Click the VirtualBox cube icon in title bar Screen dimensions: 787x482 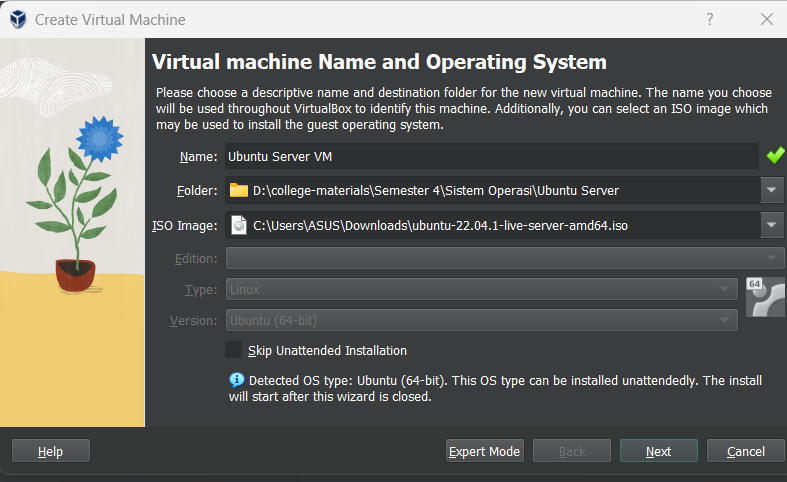[17, 19]
